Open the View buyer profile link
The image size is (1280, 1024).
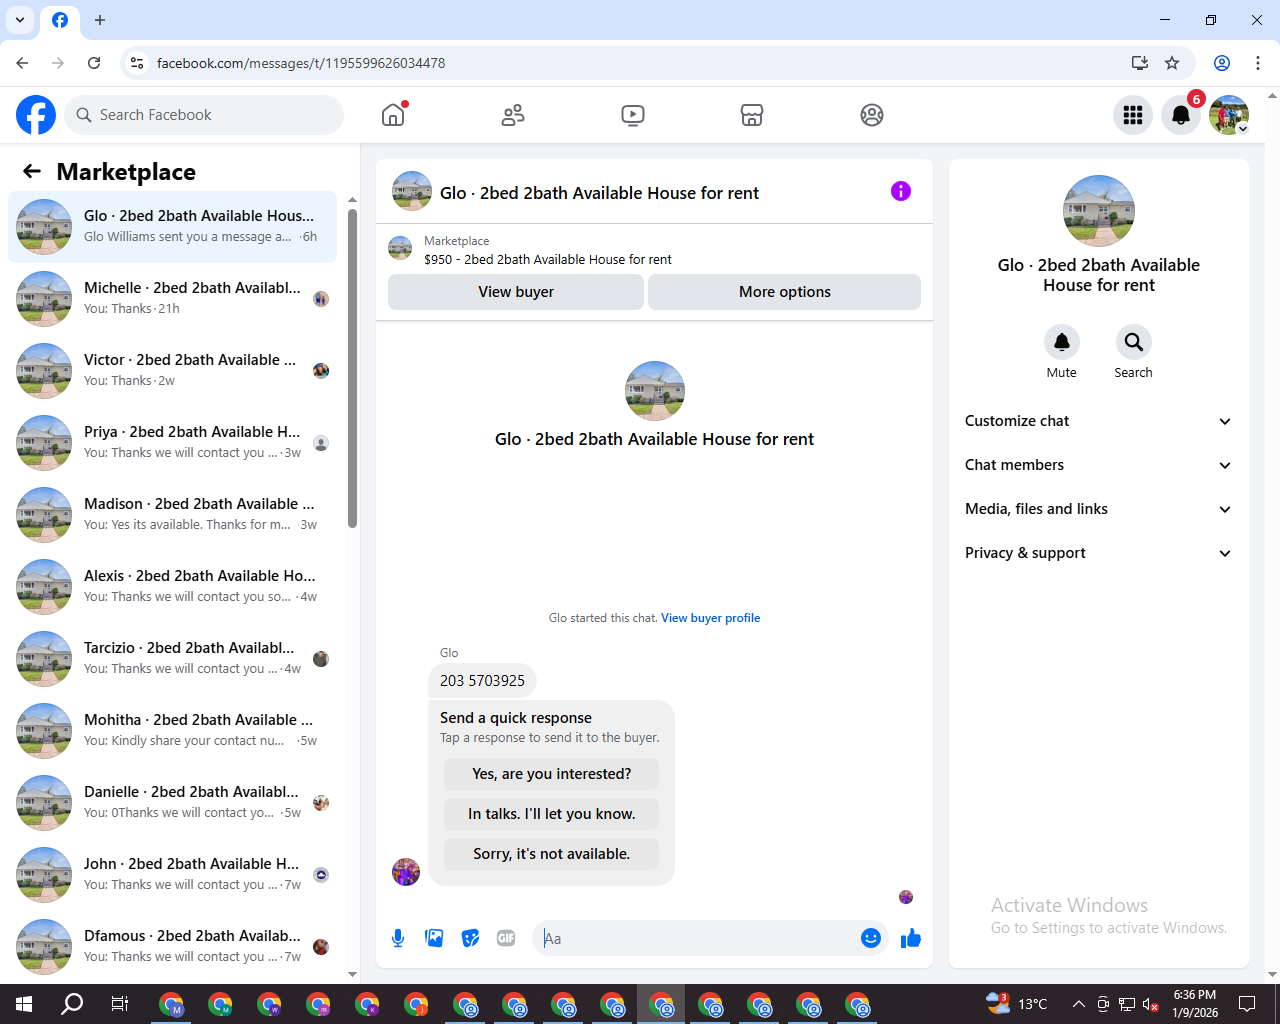click(x=710, y=618)
